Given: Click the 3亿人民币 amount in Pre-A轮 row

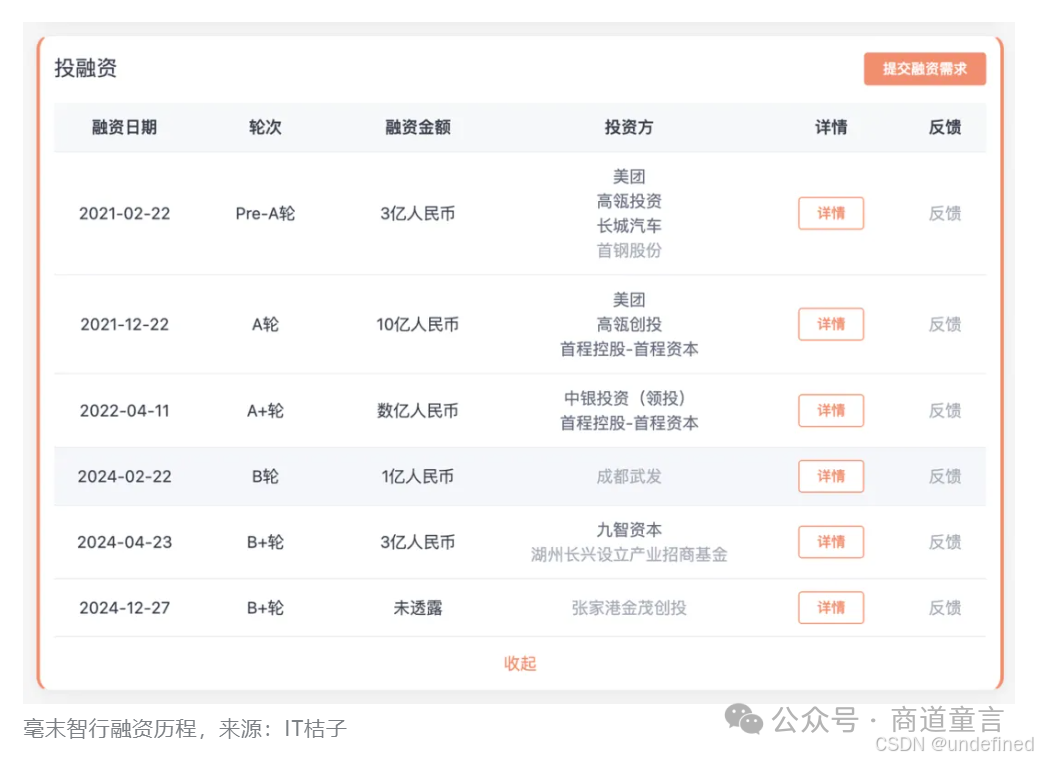Looking at the screenshot, I should [418, 213].
